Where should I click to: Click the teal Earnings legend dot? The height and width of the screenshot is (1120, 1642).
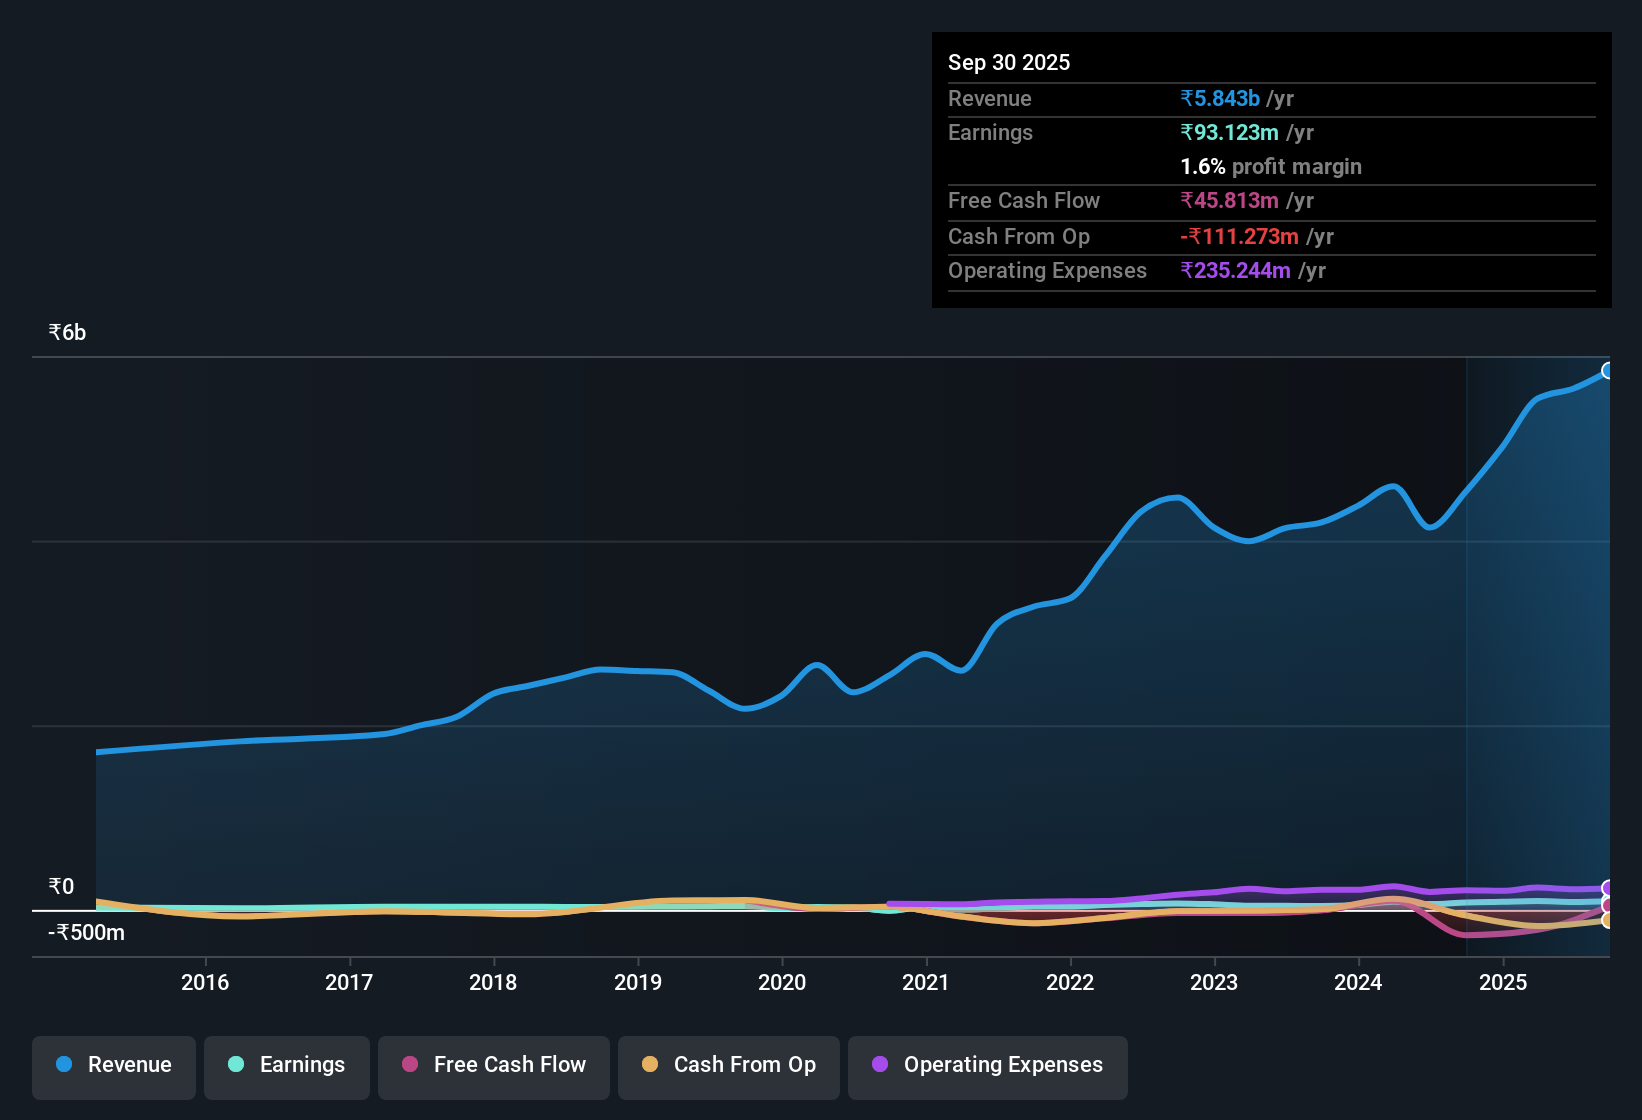236,1065
